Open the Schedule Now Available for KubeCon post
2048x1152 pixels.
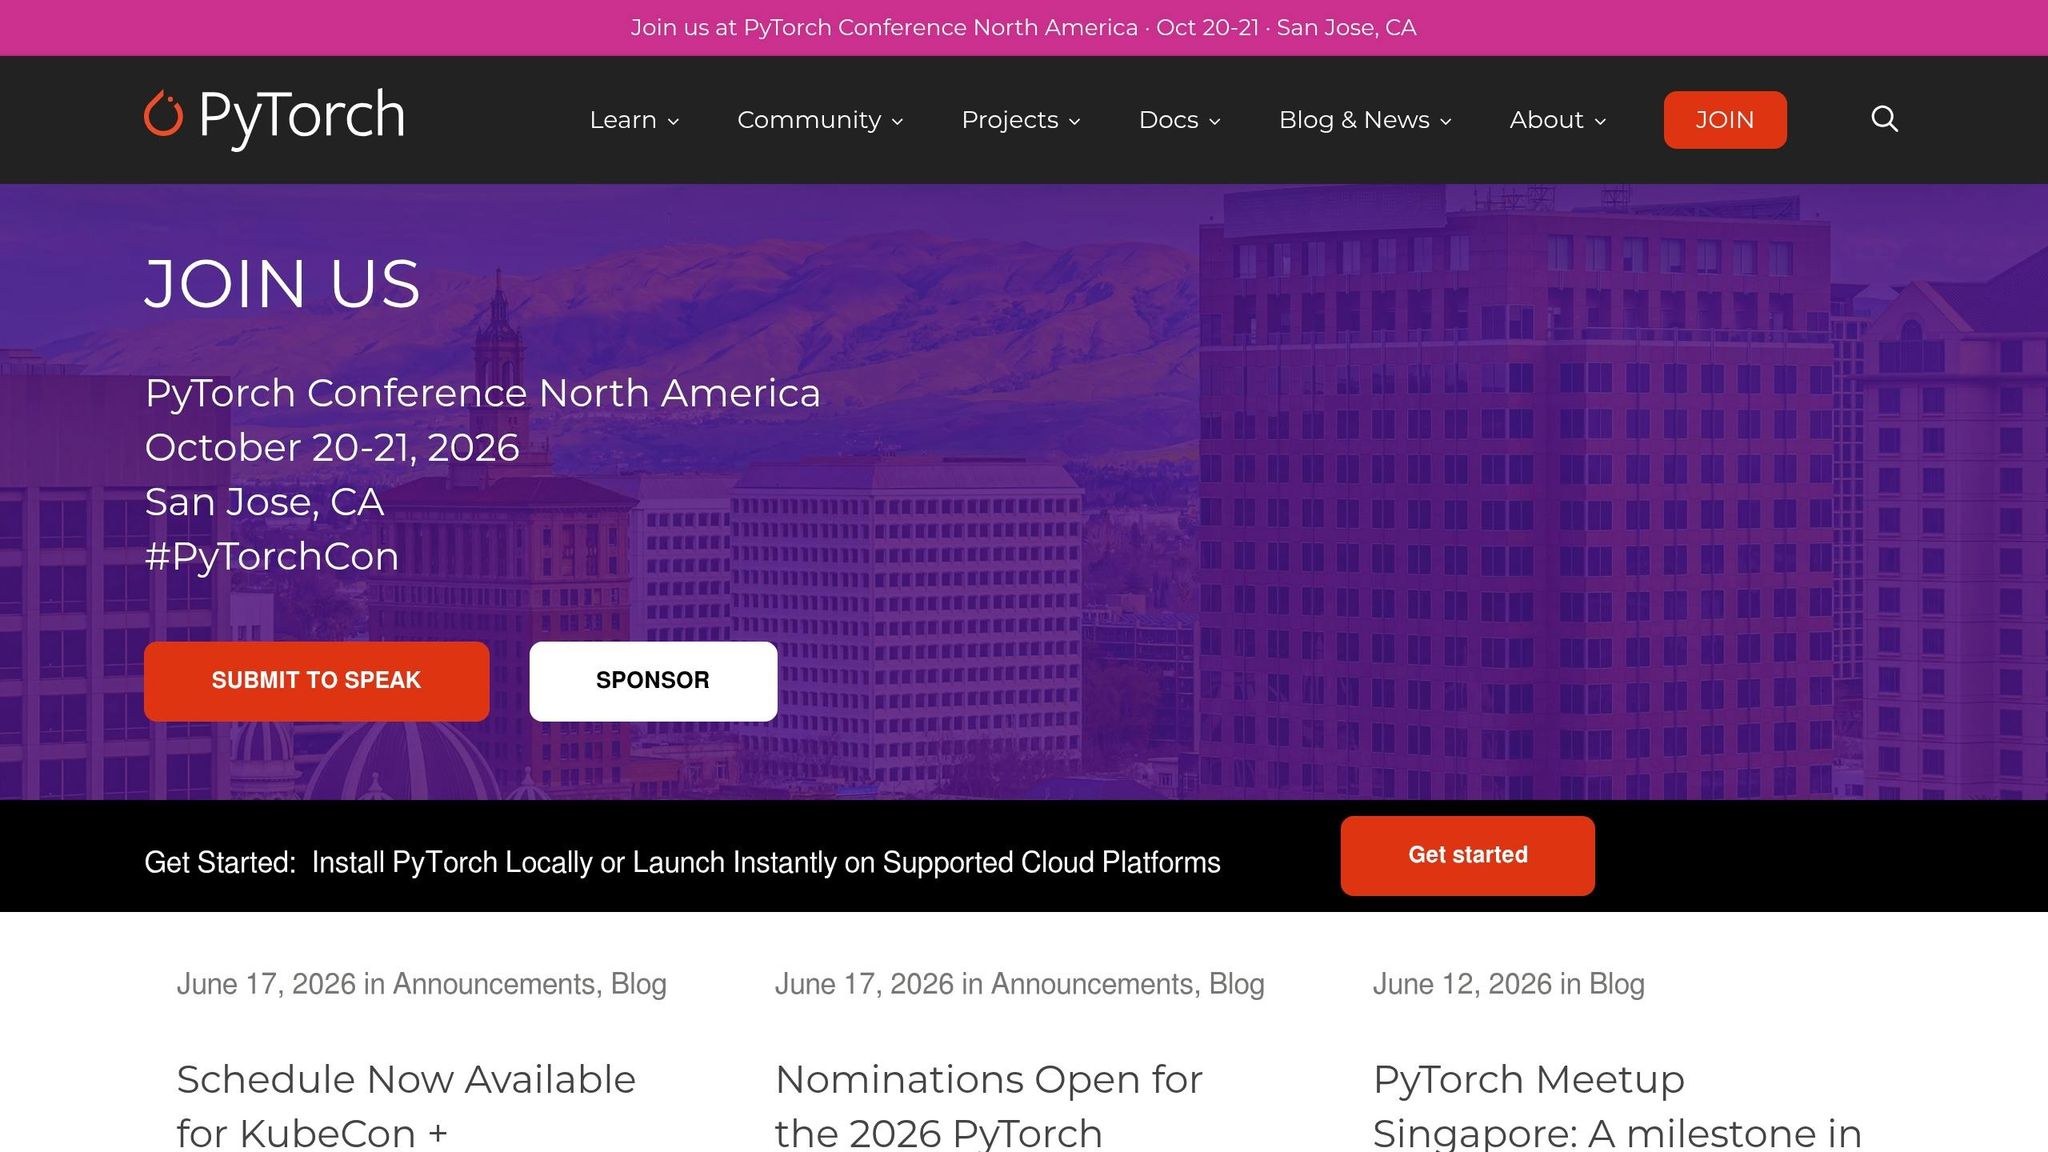[x=406, y=1106]
